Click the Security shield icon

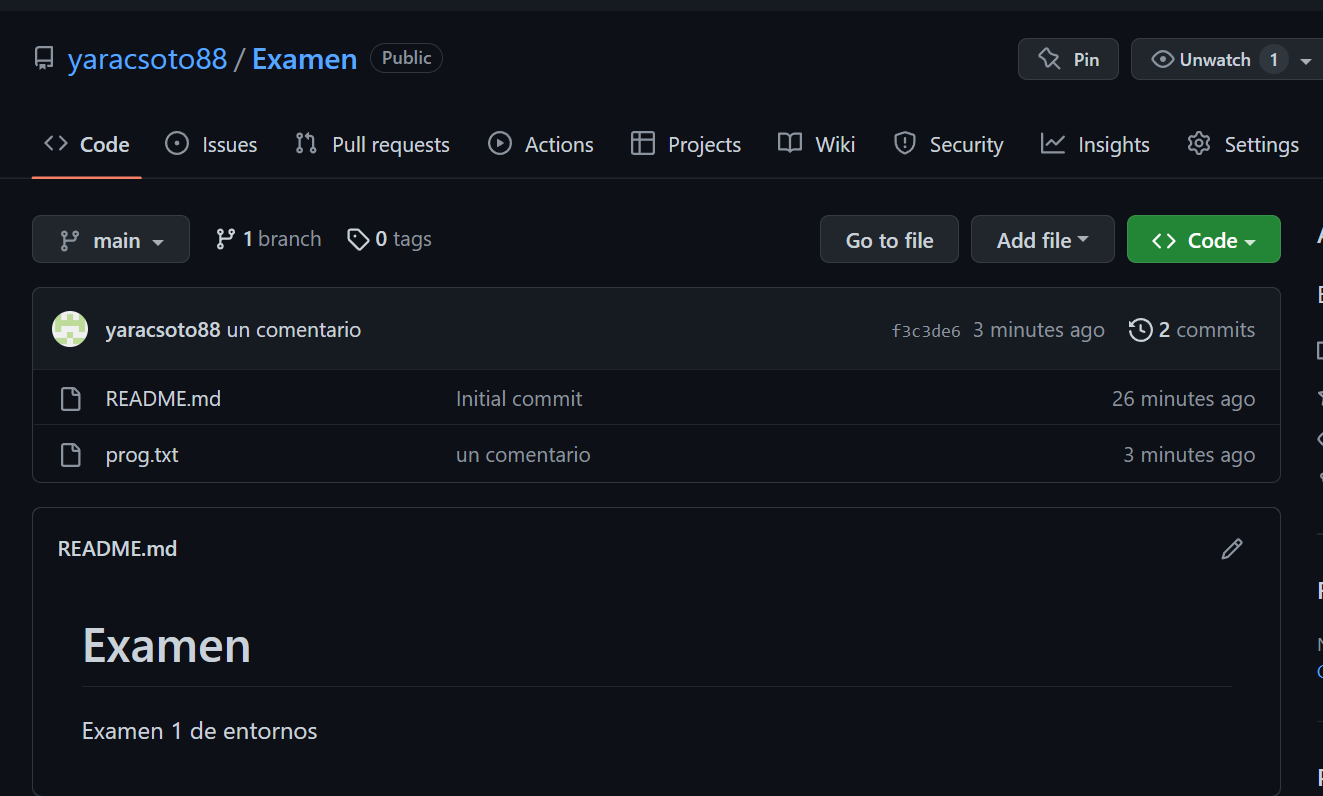coord(904,143)
